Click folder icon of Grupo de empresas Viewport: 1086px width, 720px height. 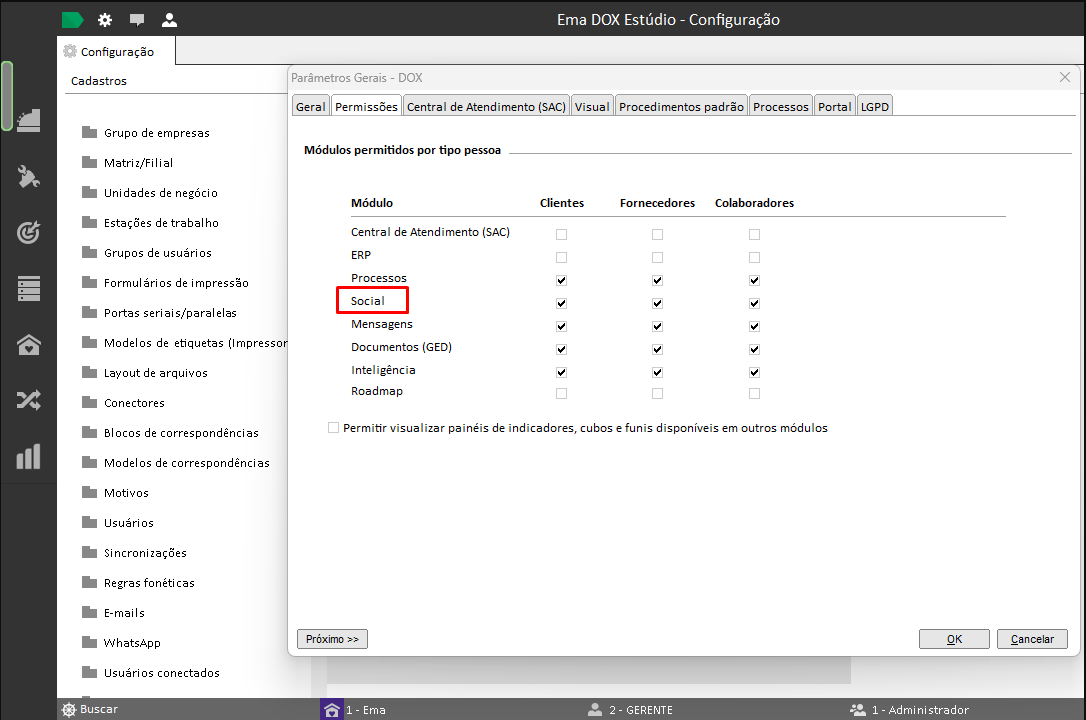89,132
